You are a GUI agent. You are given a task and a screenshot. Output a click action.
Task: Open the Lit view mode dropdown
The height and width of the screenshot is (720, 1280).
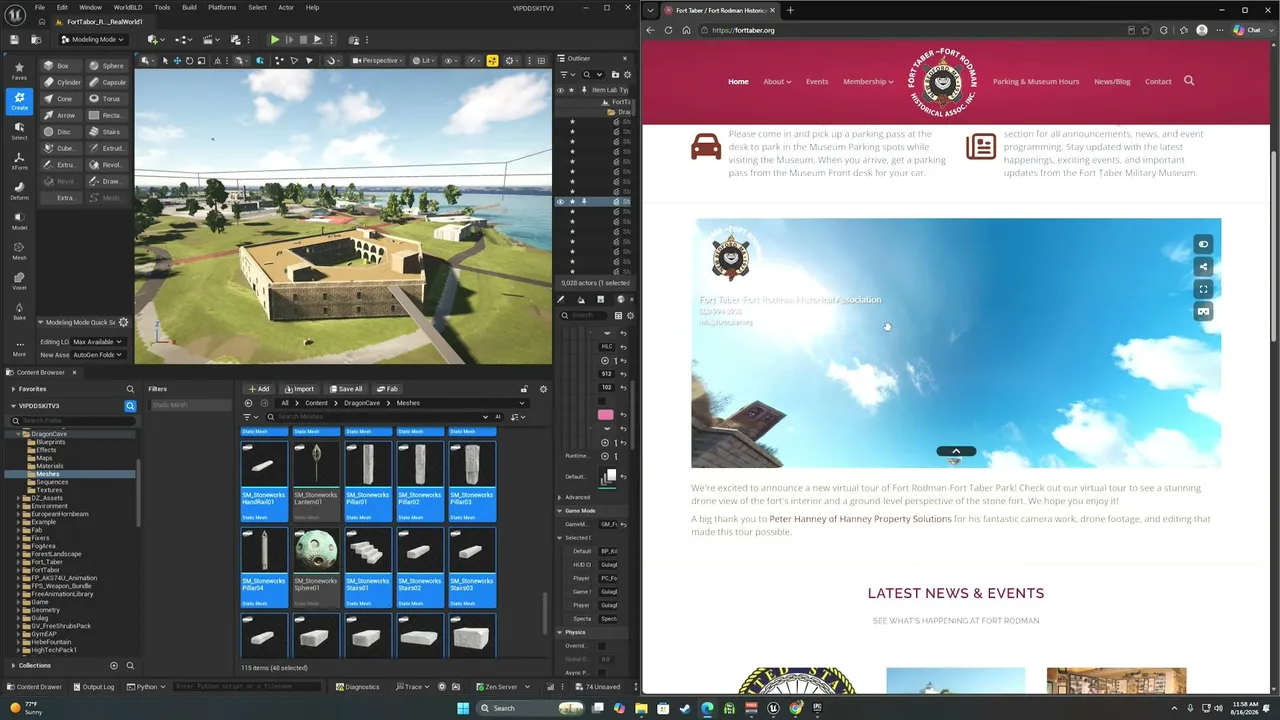[425, 60]
